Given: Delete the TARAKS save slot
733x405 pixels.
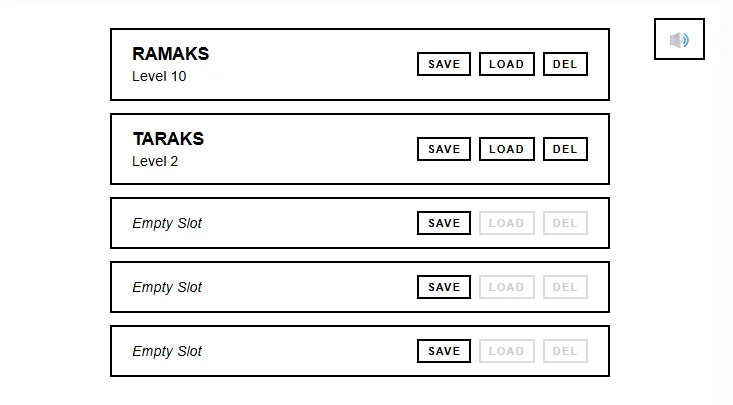Looking at the screenshot, I should [565, 149].
